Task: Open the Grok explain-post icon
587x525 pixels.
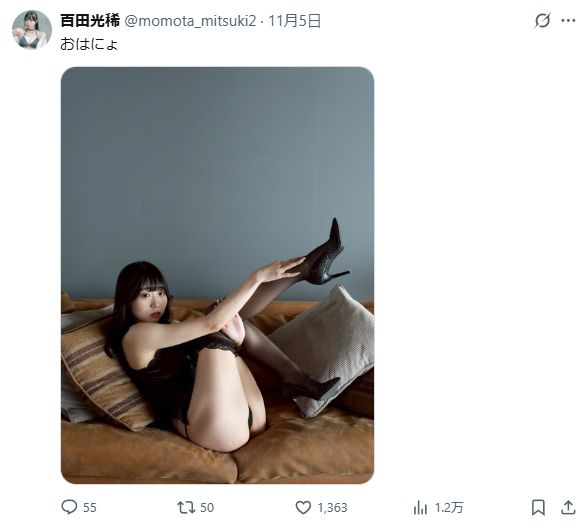Action: pos(542,20)
